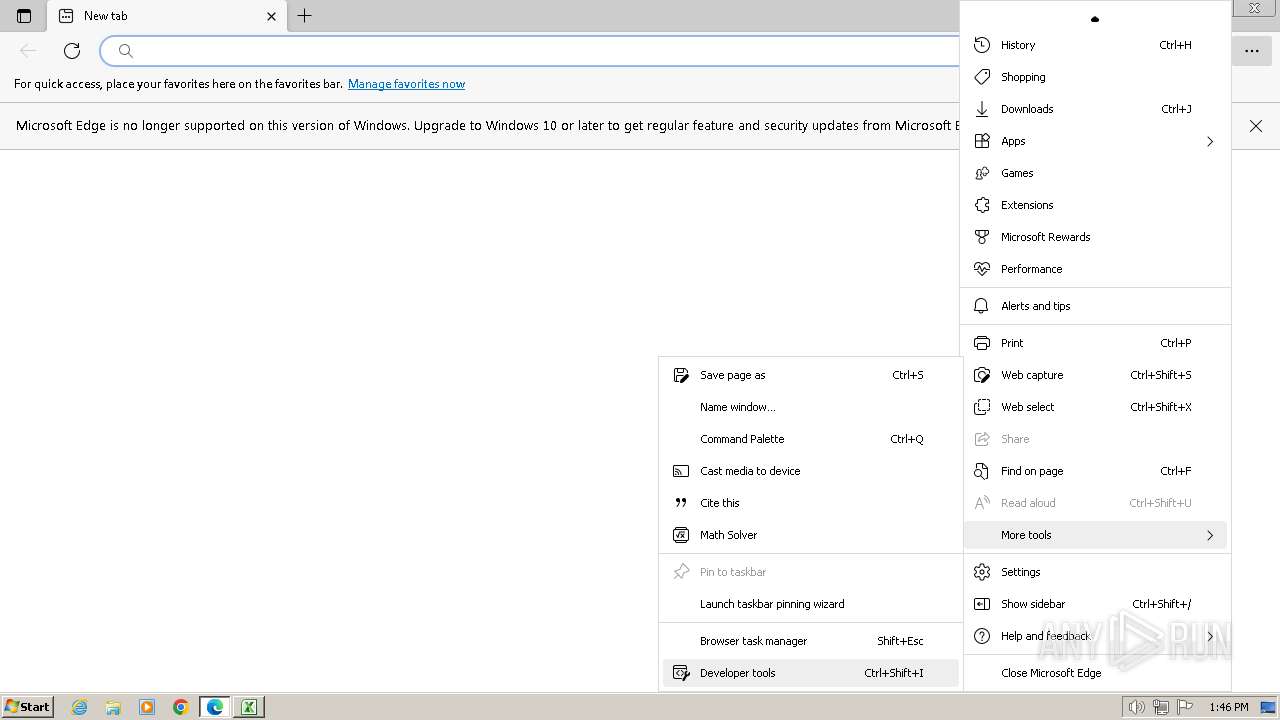Choose Cast media to device
Screen dimensions: 1280x720
810,471
